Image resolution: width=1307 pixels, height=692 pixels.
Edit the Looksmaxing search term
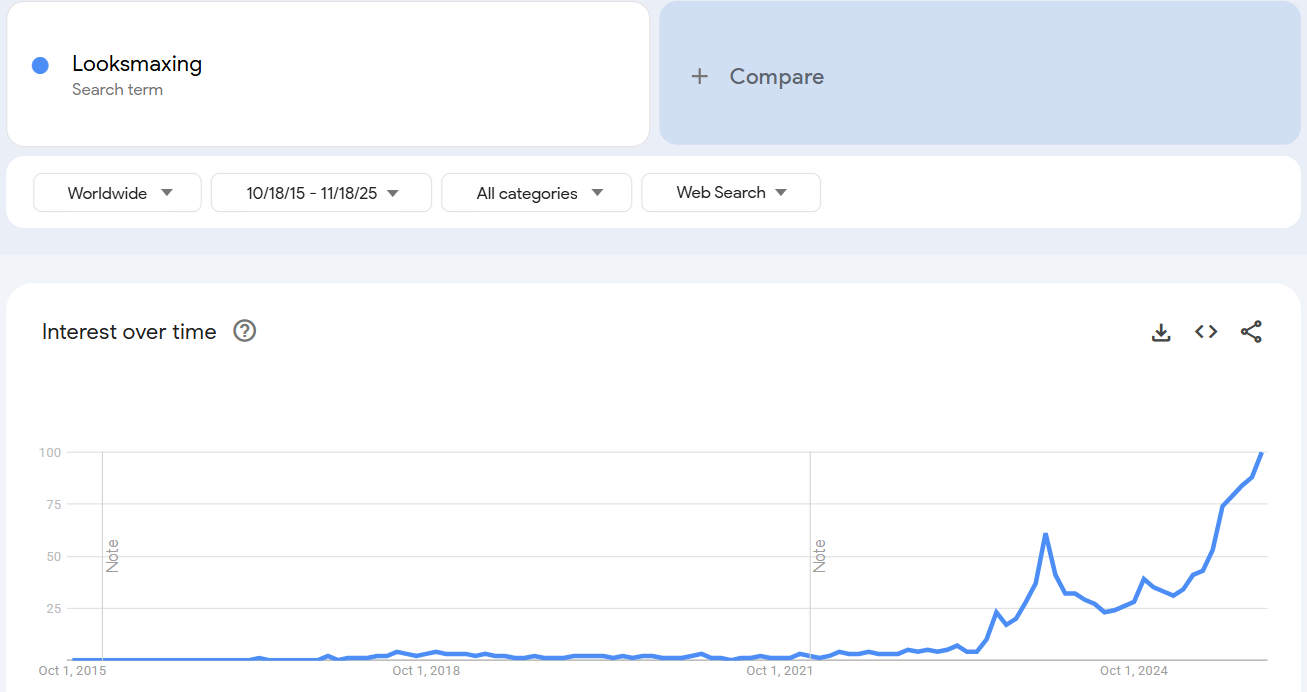coord(137,64)
